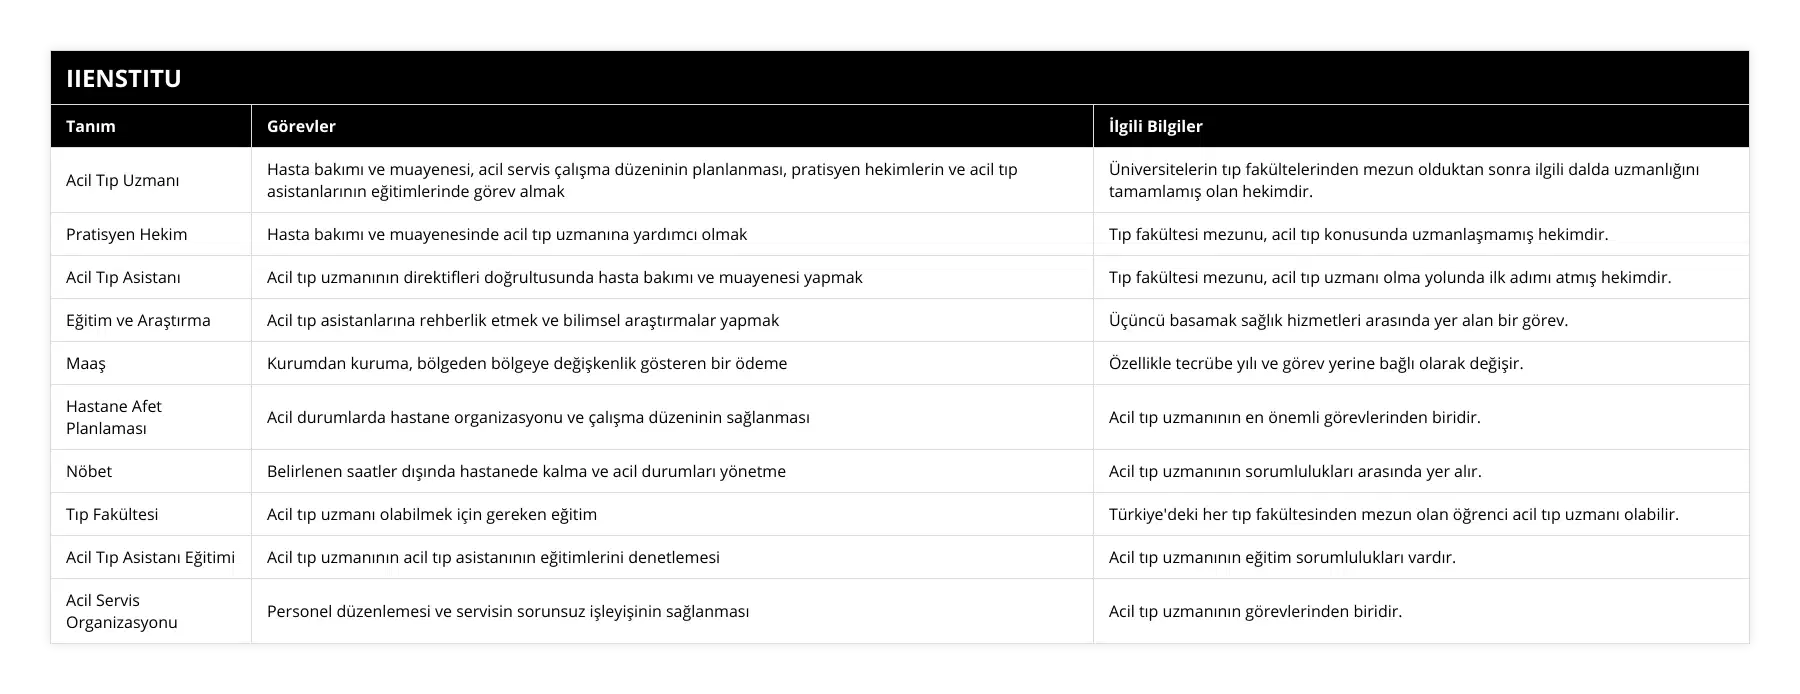1800x694 pixels.
Task: Select the Hastane Afet Planlaması cell
Action: 114,417
